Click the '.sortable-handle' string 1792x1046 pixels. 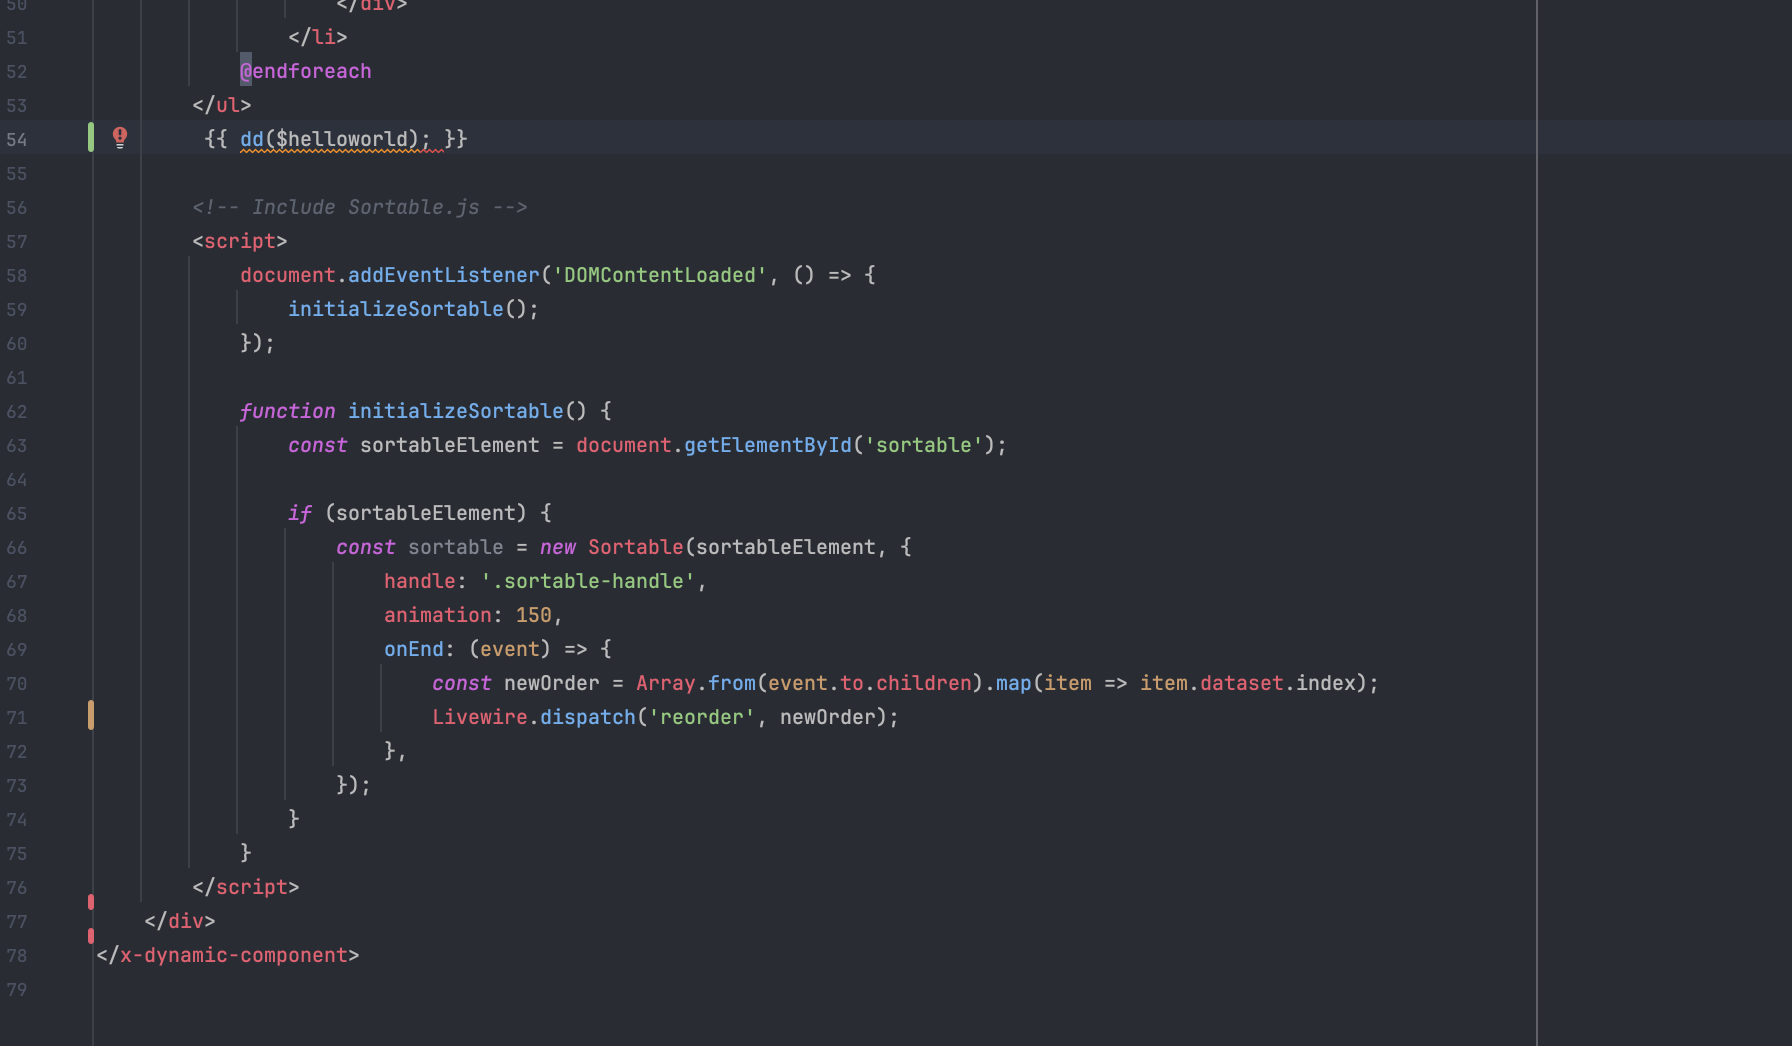click(x=588, y=581)
